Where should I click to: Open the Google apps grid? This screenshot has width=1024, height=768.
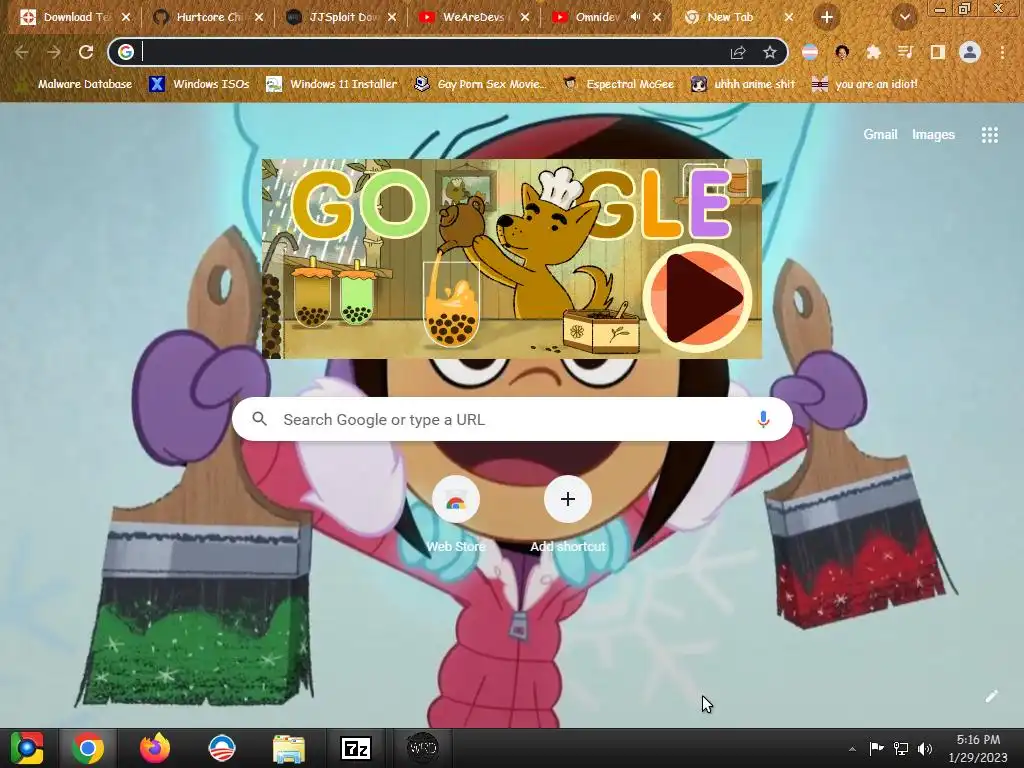click(x=989, y=135)
